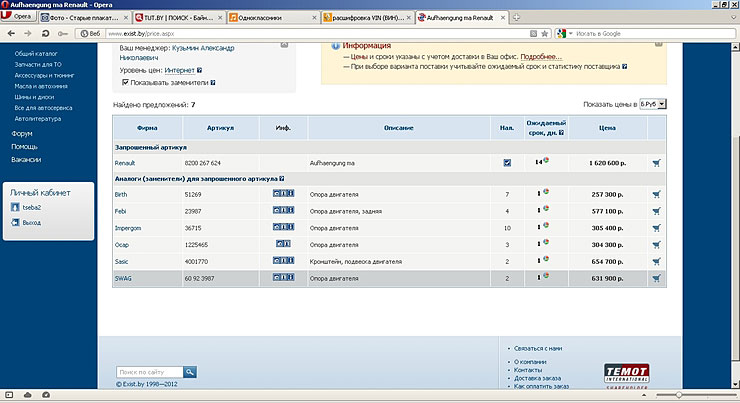Open Запчасти для ТО in sidebar

coord(38,65)
